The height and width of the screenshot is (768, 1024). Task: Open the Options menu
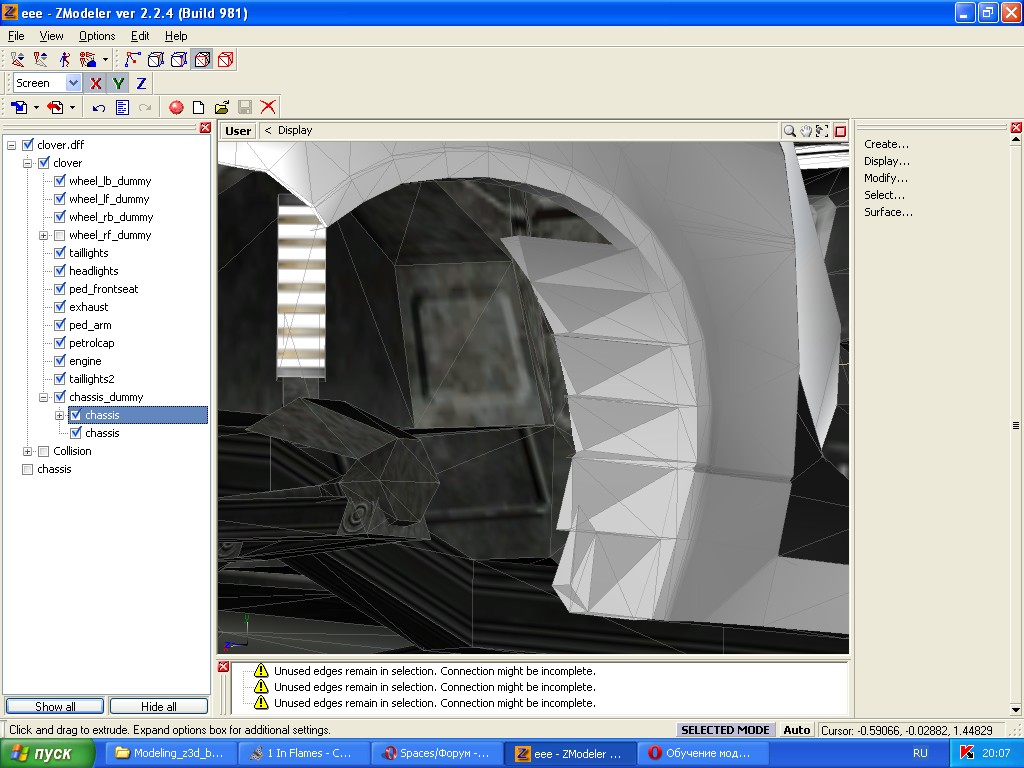(97, 36)
